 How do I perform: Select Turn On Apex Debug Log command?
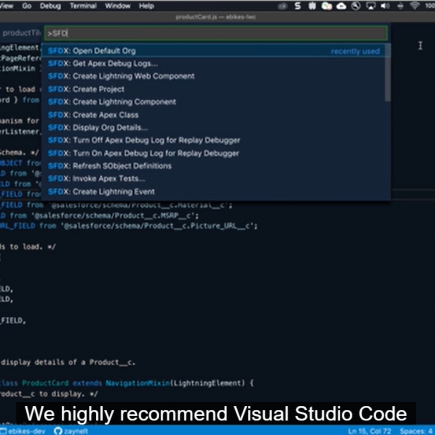click(216, 153)
